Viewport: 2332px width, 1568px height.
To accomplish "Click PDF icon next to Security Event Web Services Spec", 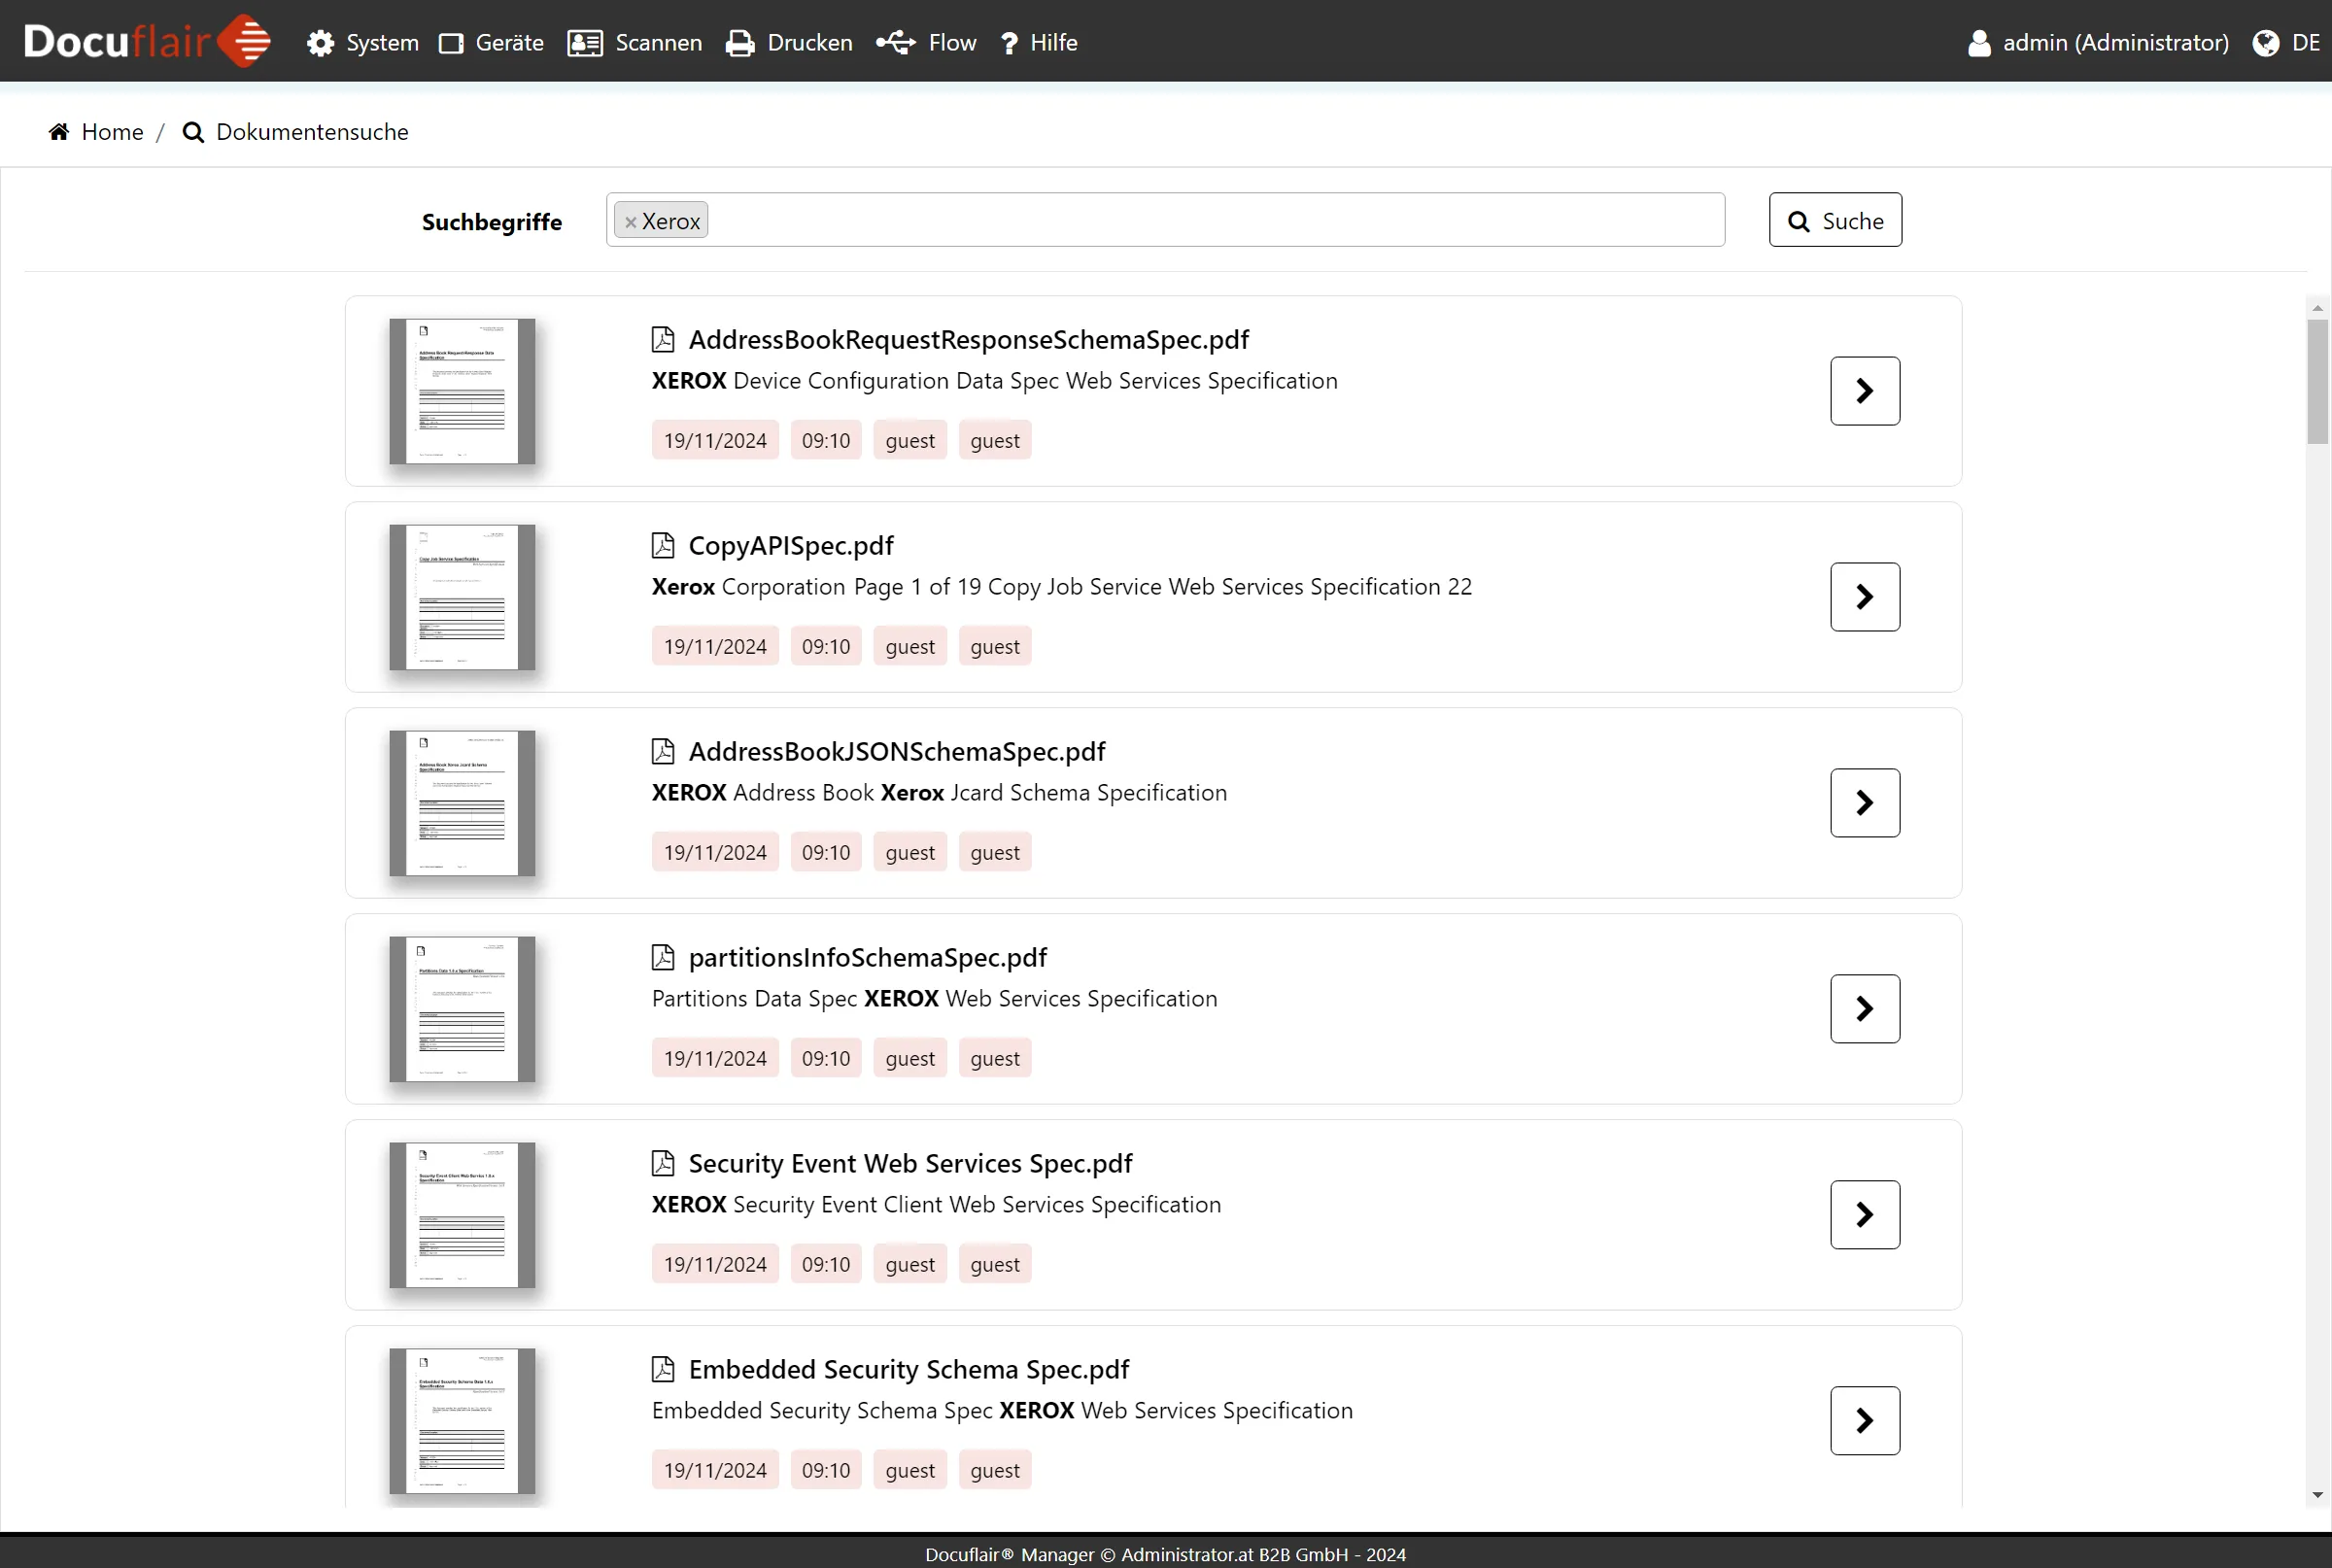I will [x=663, y=1163].
